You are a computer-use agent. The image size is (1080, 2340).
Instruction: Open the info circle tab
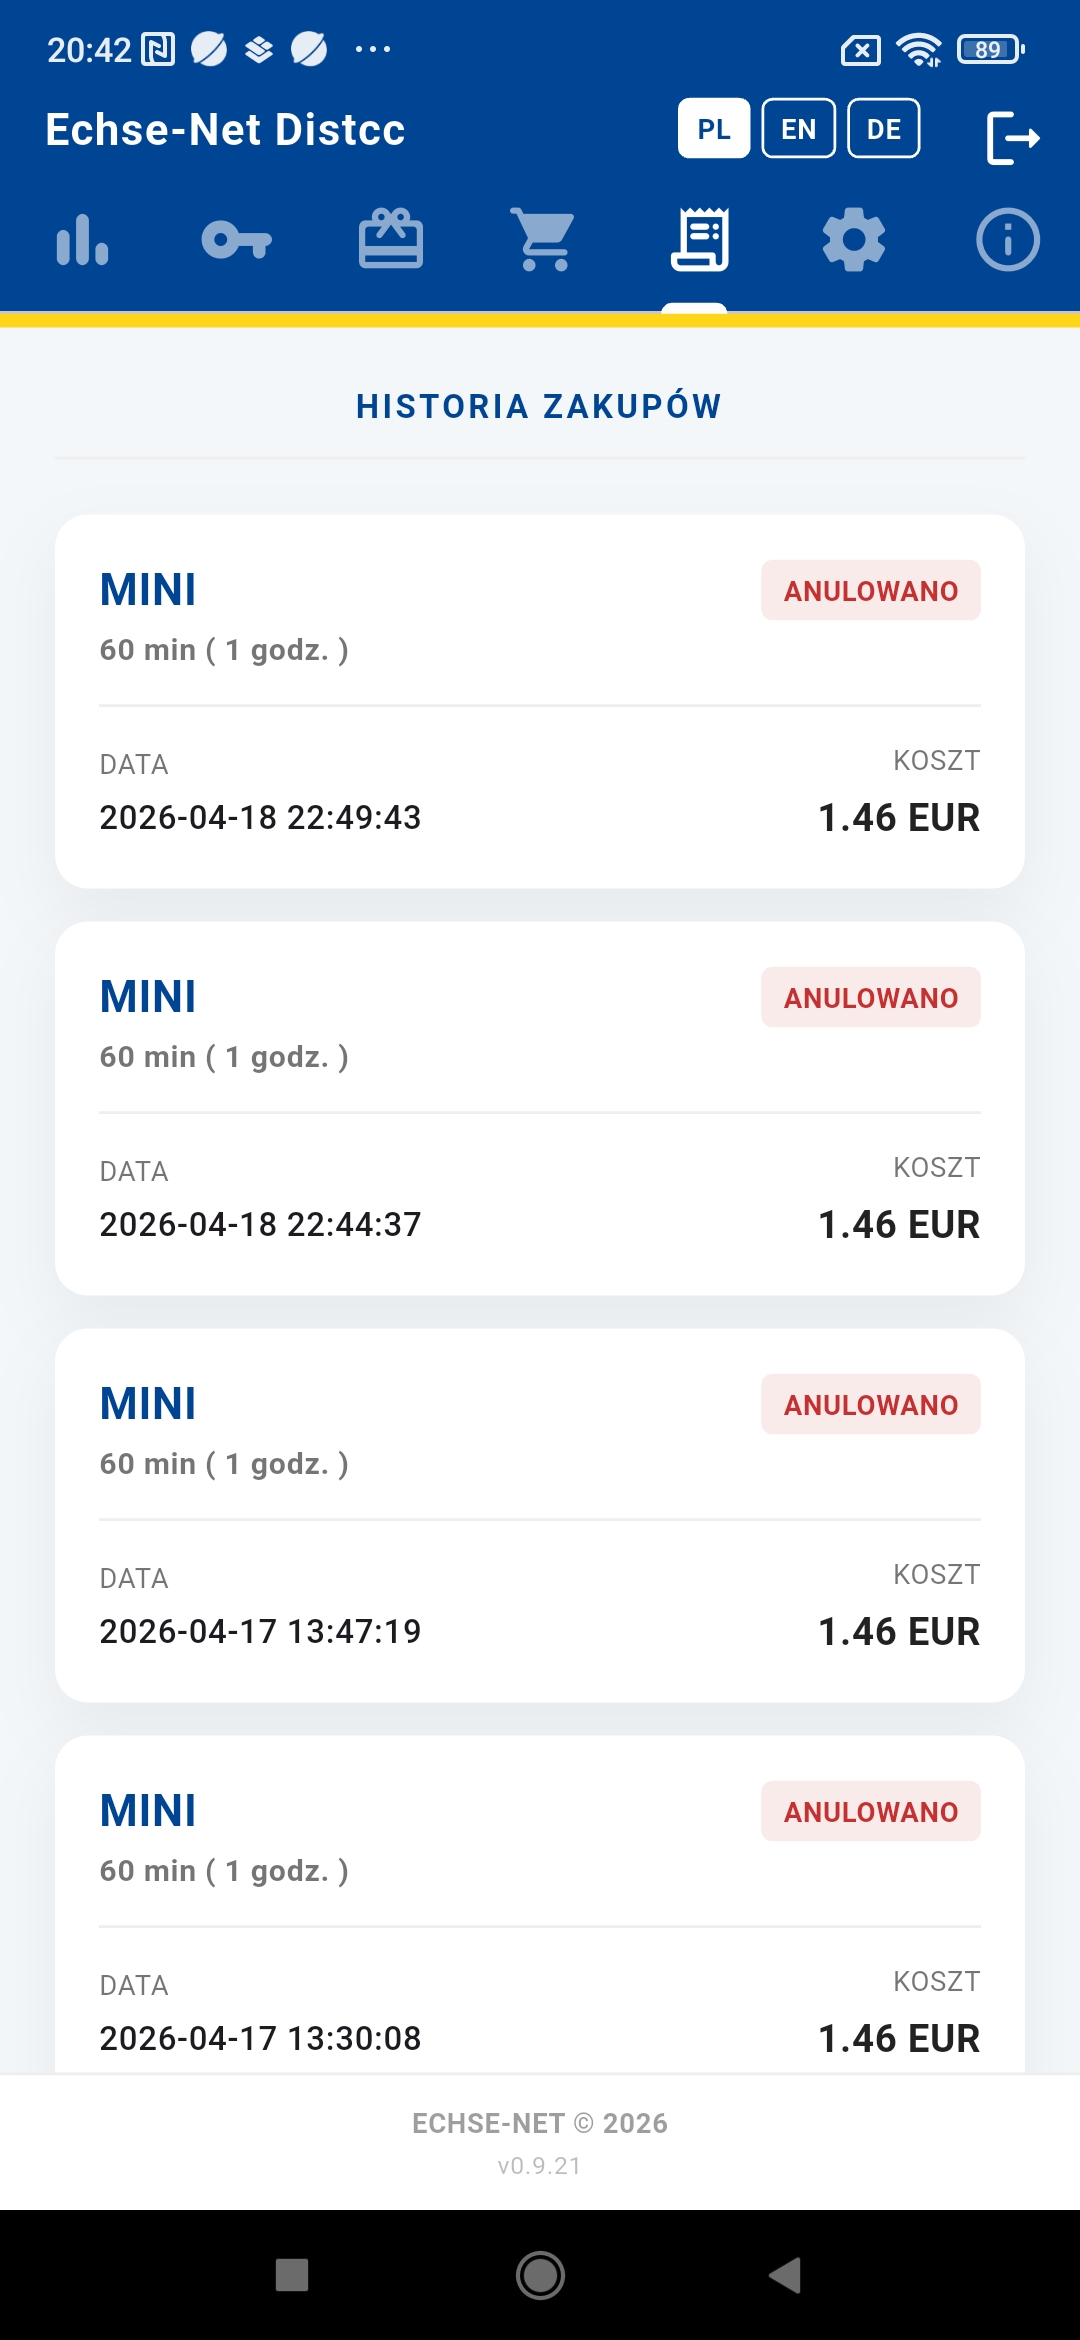tap(1007, 240)
